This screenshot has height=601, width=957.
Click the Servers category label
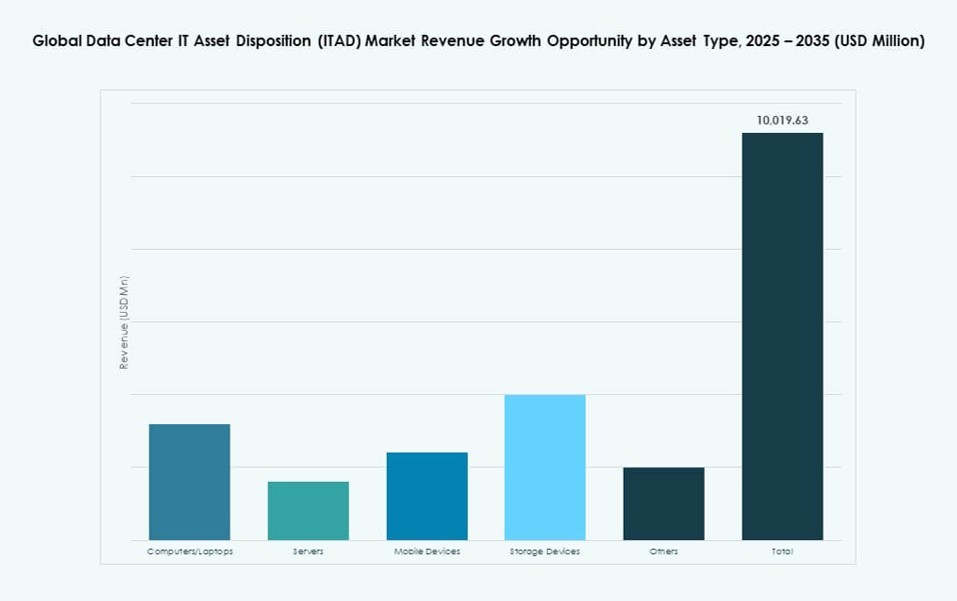(x=308, y=551)
